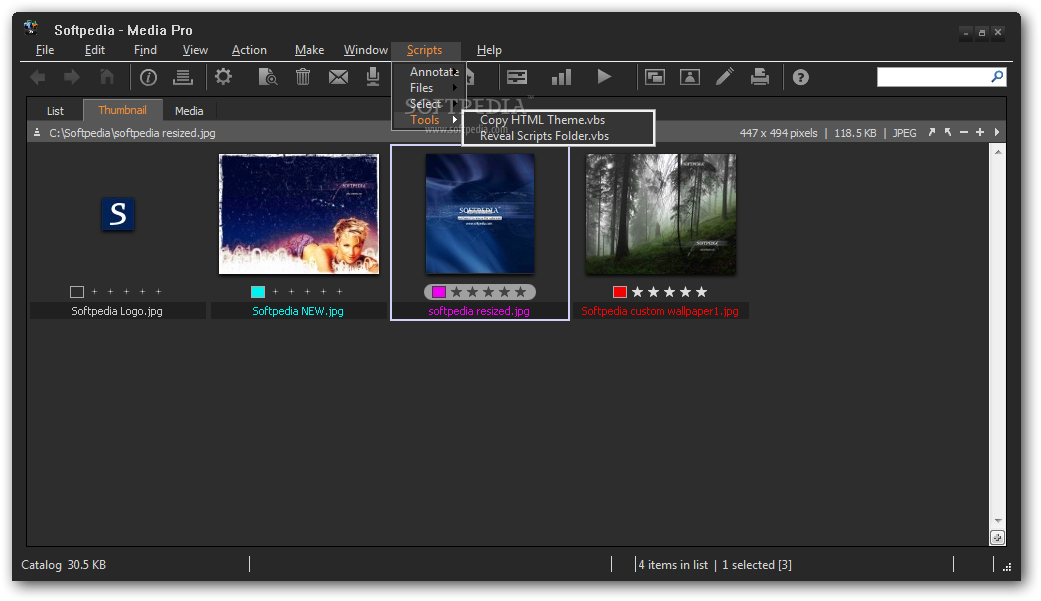1041x601 pixels.
Task: Open the Help menu
Action: 489,50
